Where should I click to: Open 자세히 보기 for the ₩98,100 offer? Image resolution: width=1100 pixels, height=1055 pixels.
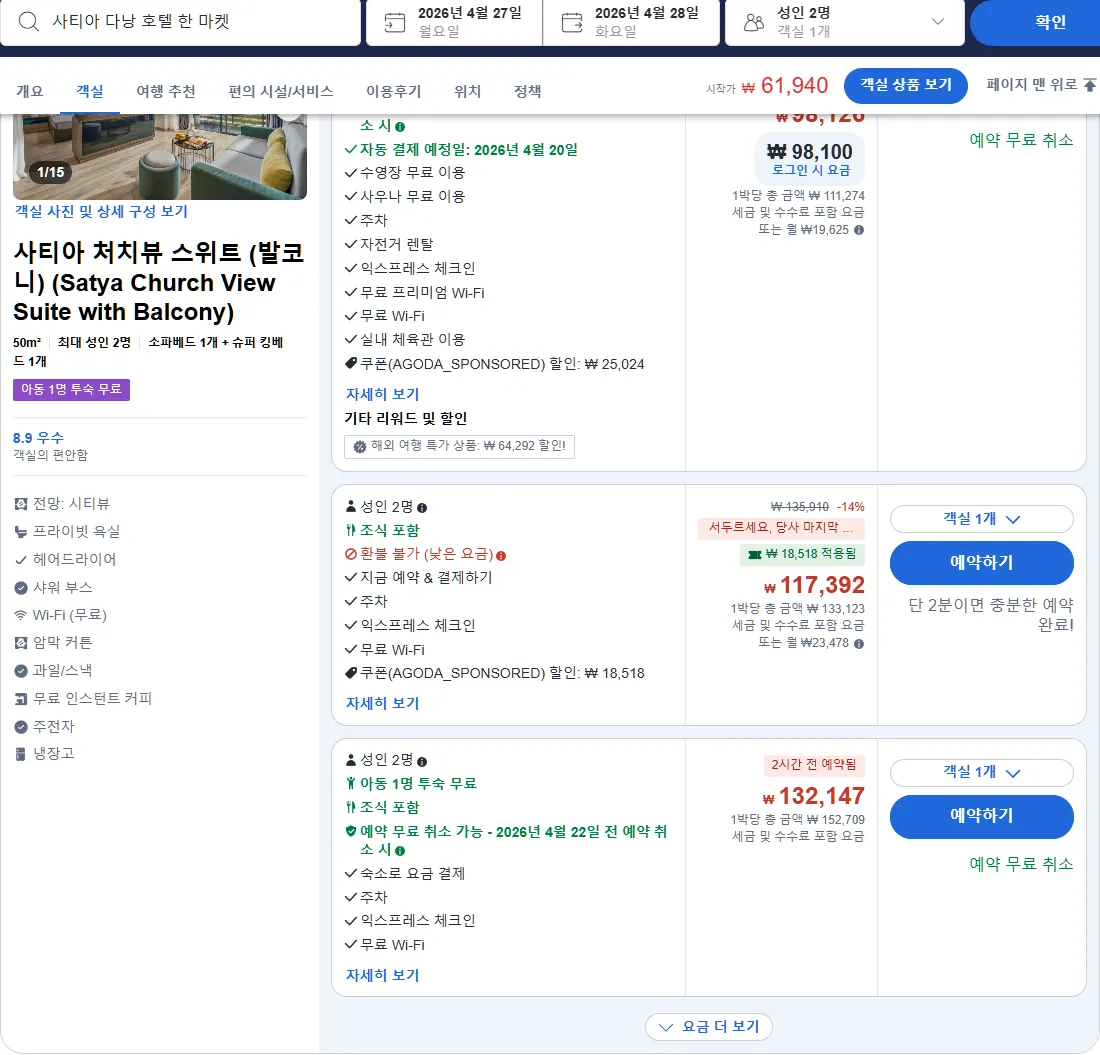coord(382,394)
